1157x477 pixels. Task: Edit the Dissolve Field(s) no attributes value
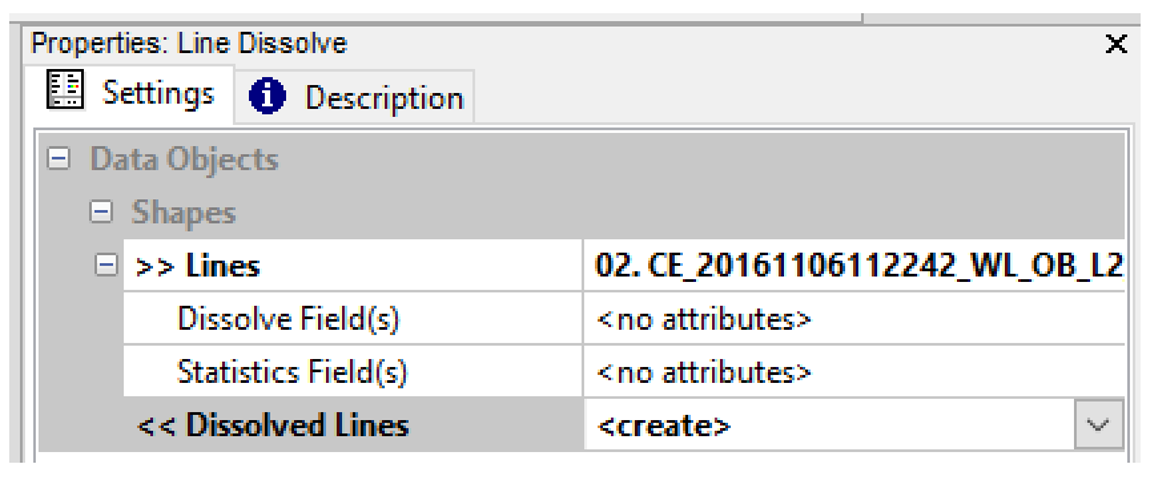704,320
